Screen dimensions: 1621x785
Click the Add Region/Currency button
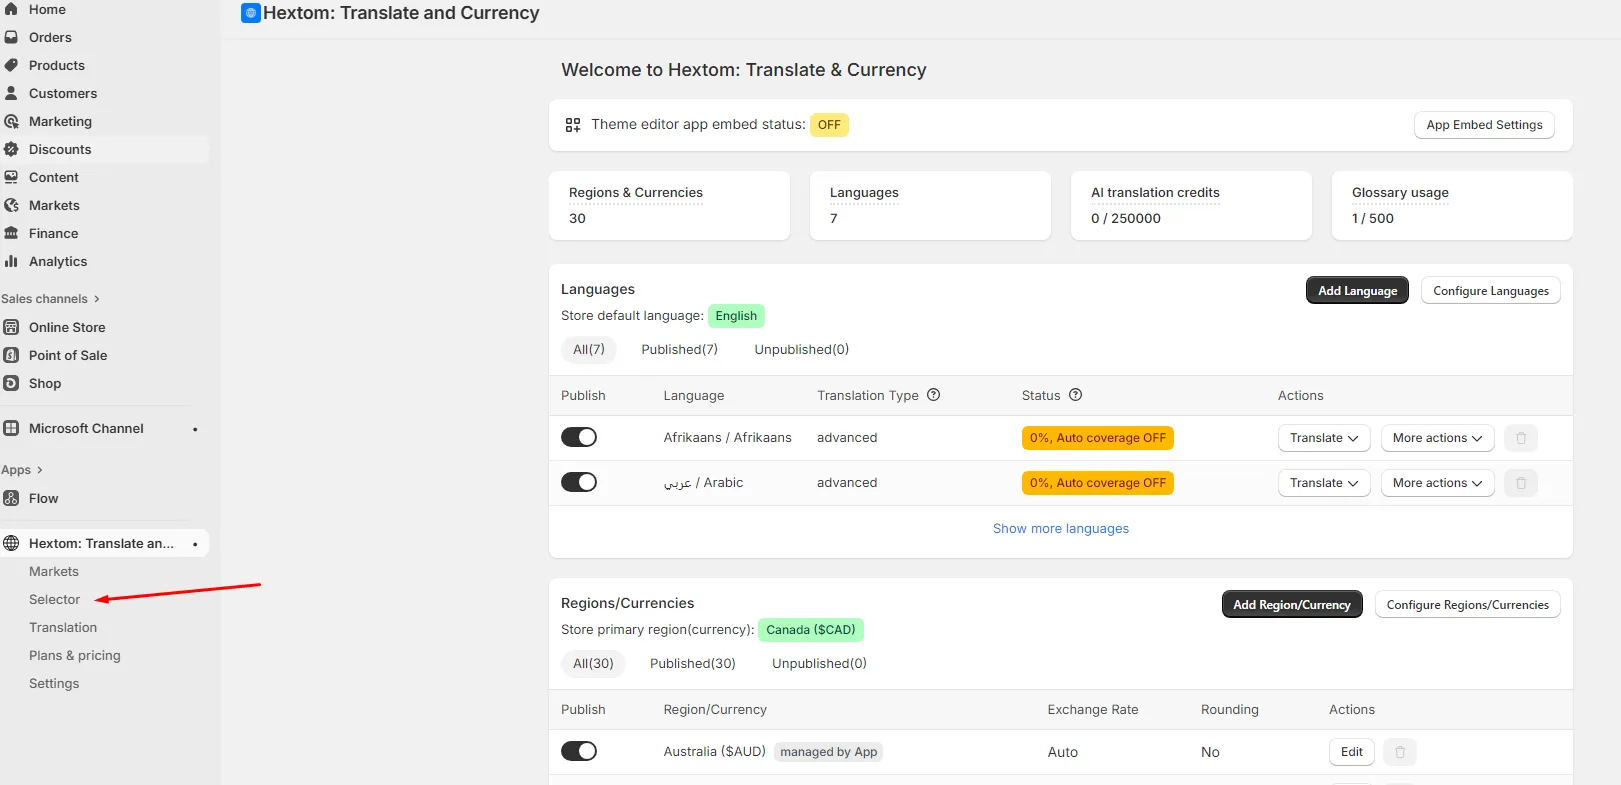[1292, 604]
